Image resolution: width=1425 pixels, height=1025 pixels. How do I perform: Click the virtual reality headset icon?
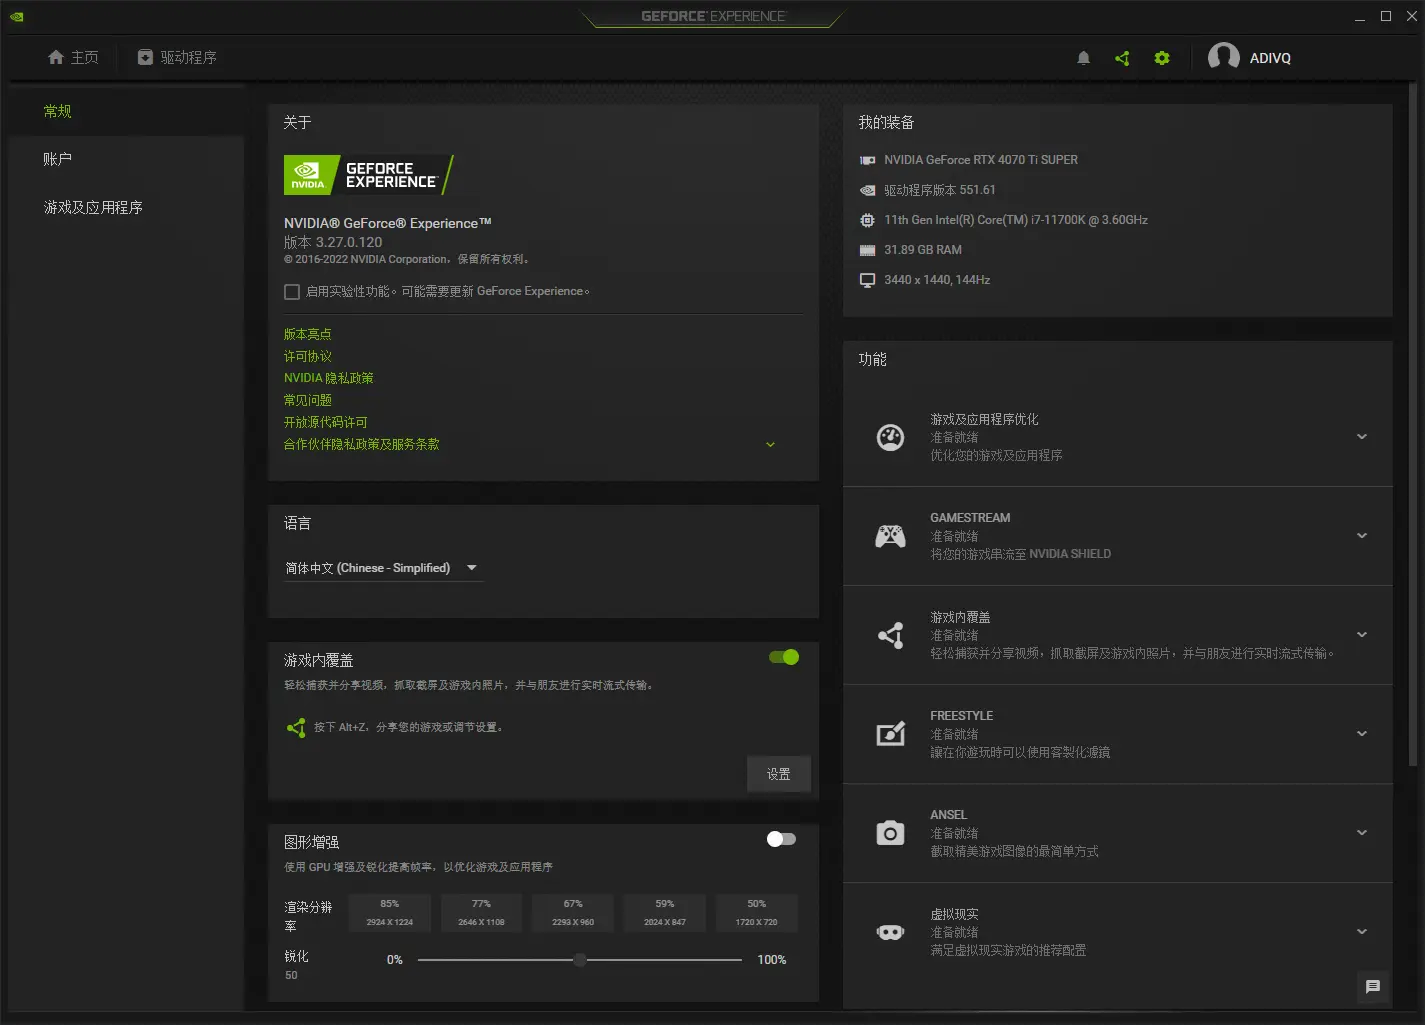(x=890, y=932)
